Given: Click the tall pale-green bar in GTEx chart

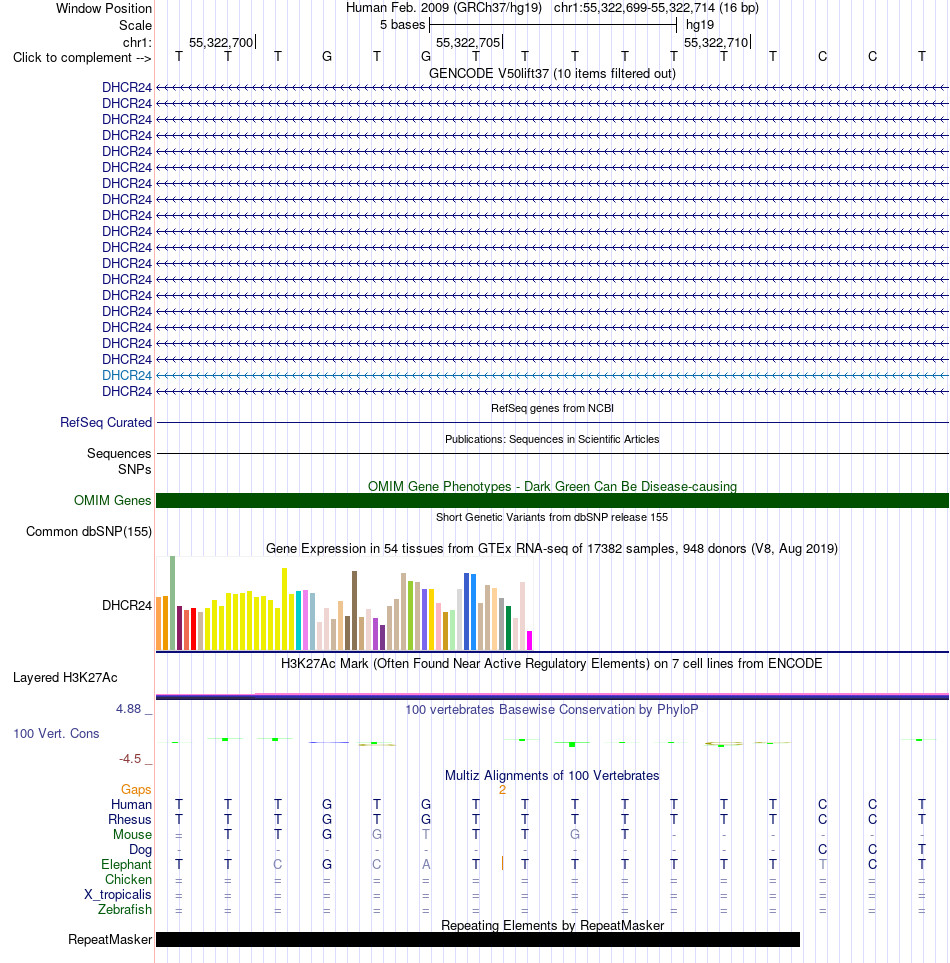Looking at the screenshot, I should 173,603.
